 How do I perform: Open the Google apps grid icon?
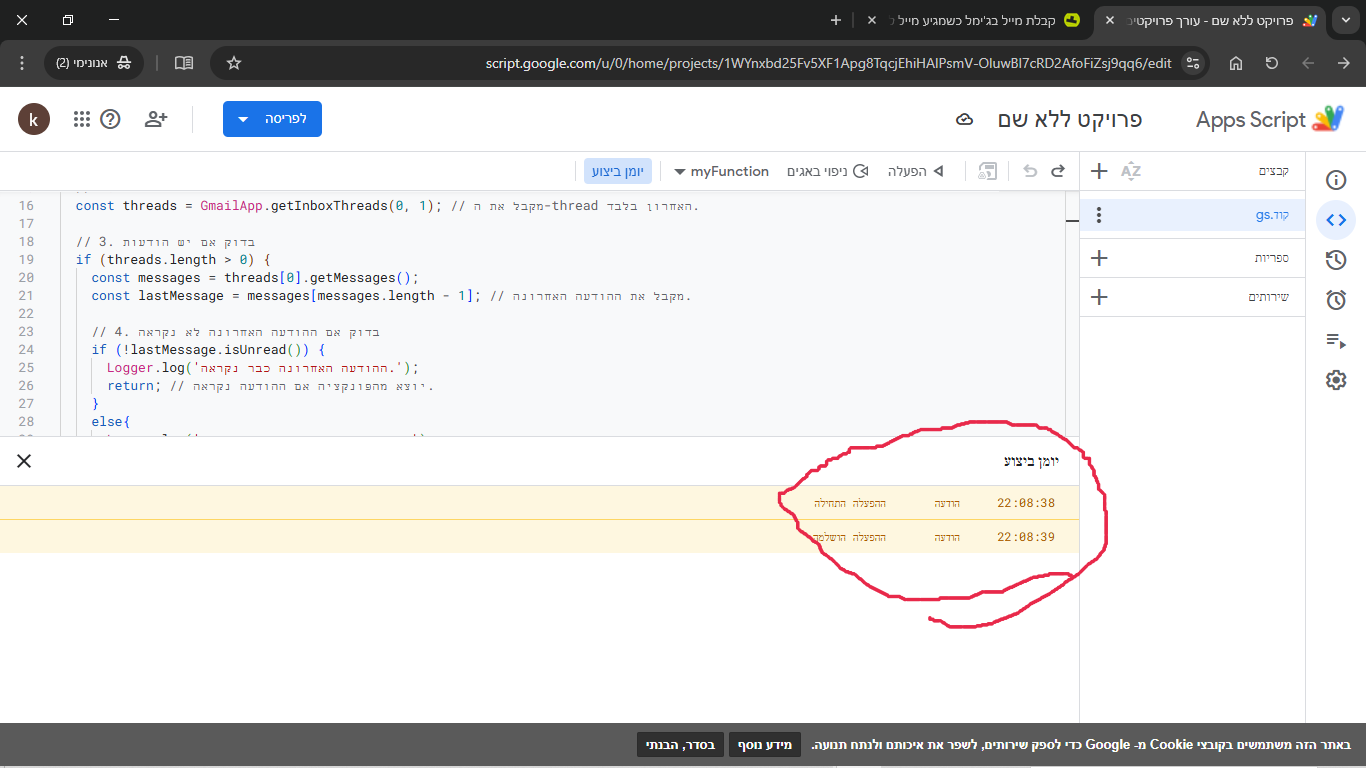83,119
